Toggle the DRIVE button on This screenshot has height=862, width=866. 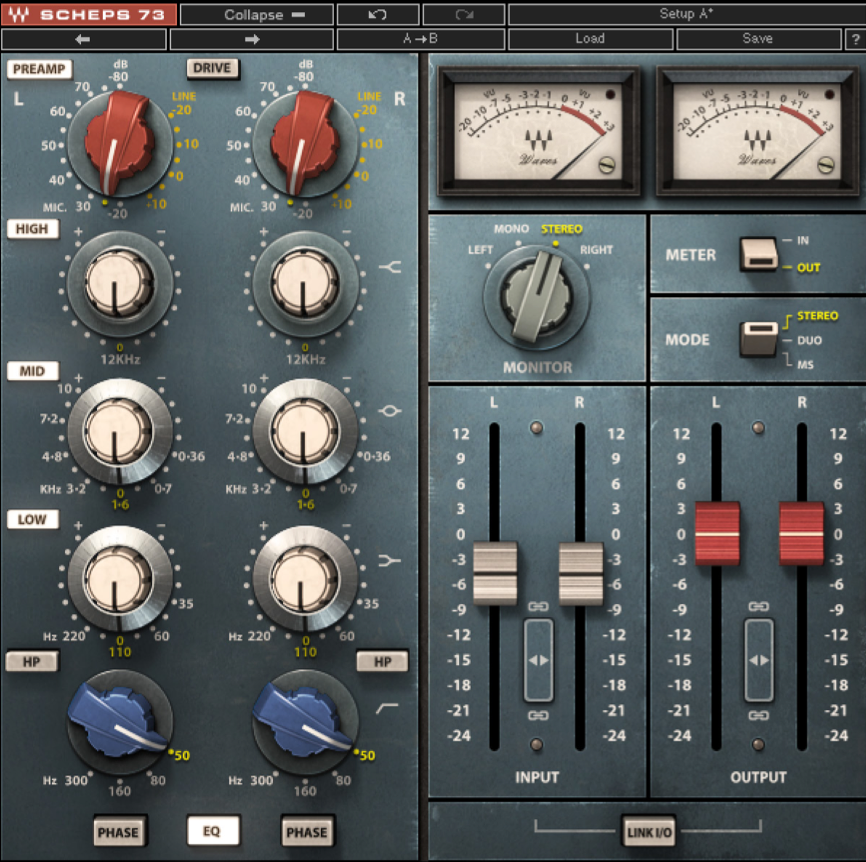[212, 68]
